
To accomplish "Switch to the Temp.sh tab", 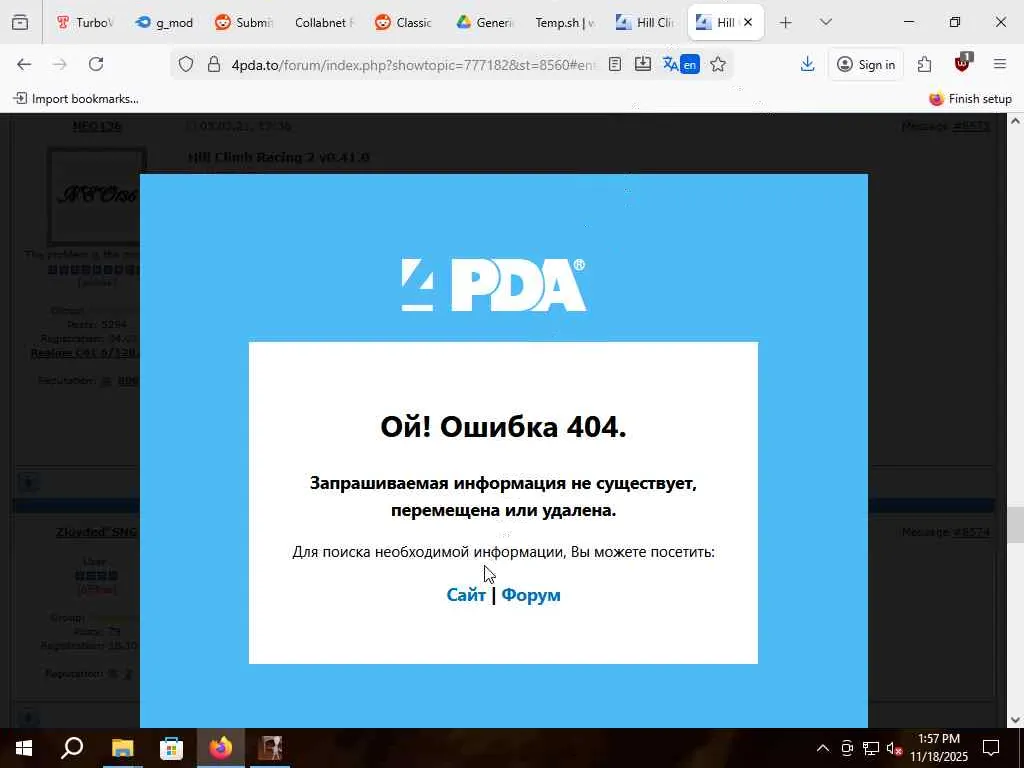I will [564, 22].
